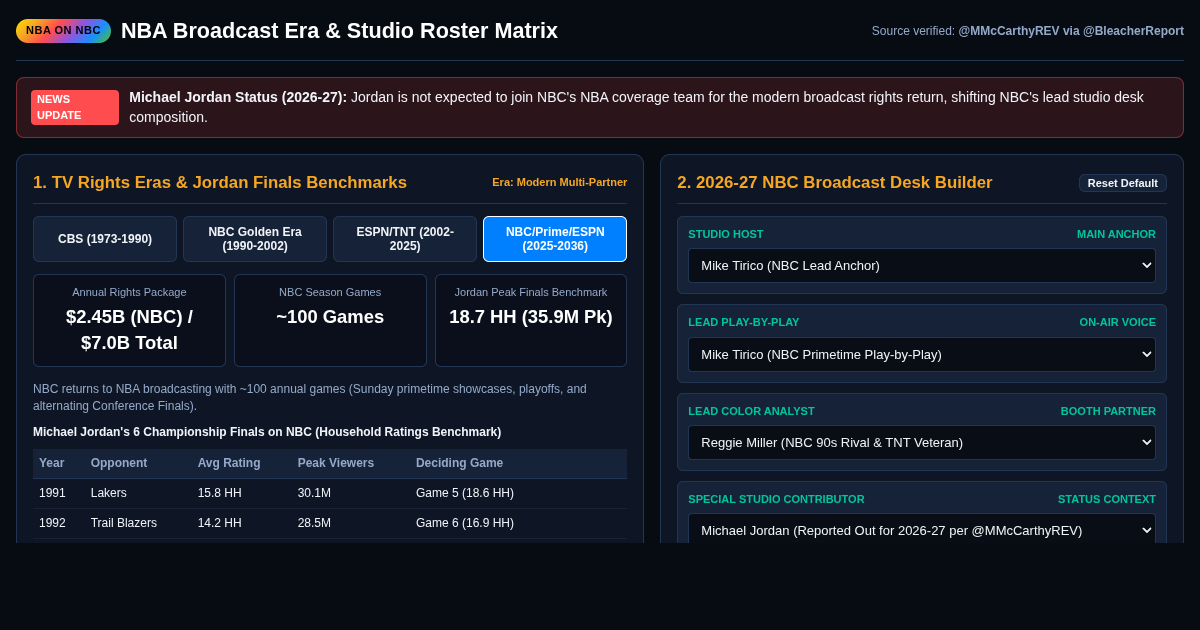The width and height of the screenshot is (1200, 630).
Task: Click the NBC Season Games card
Action: [330, 321]
